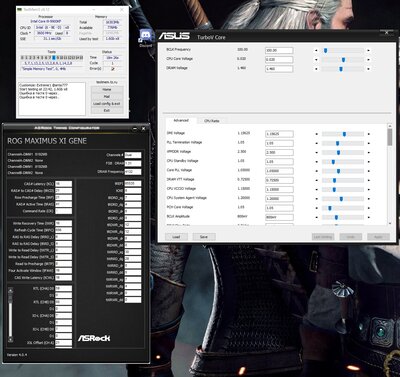Click the CPU Core Voltage slider handle

tap(343, 60)
